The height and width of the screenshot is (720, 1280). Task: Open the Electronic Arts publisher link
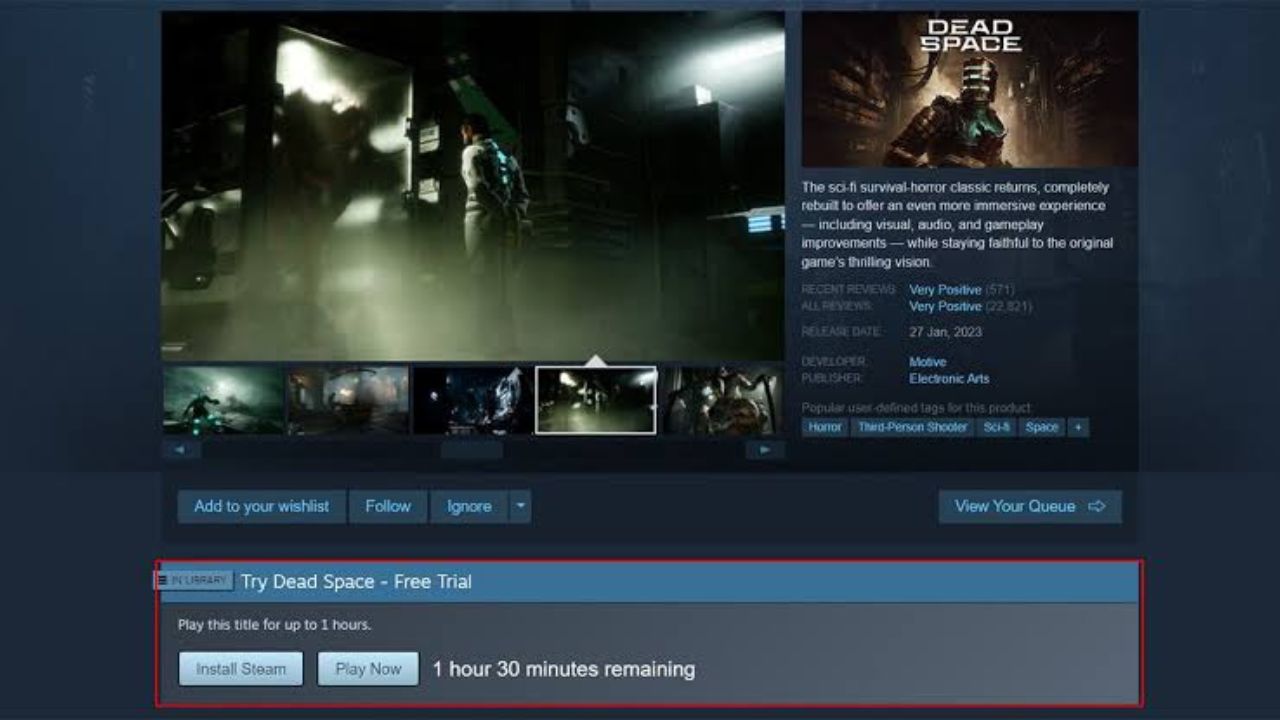click(949, 379)
